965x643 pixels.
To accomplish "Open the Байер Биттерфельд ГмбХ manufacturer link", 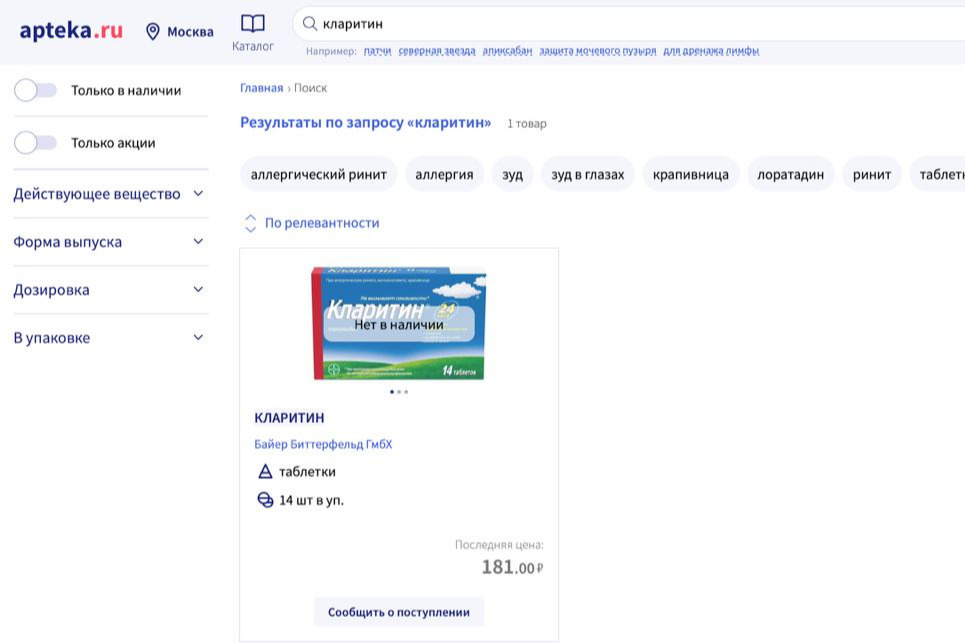I will (323, 444).
